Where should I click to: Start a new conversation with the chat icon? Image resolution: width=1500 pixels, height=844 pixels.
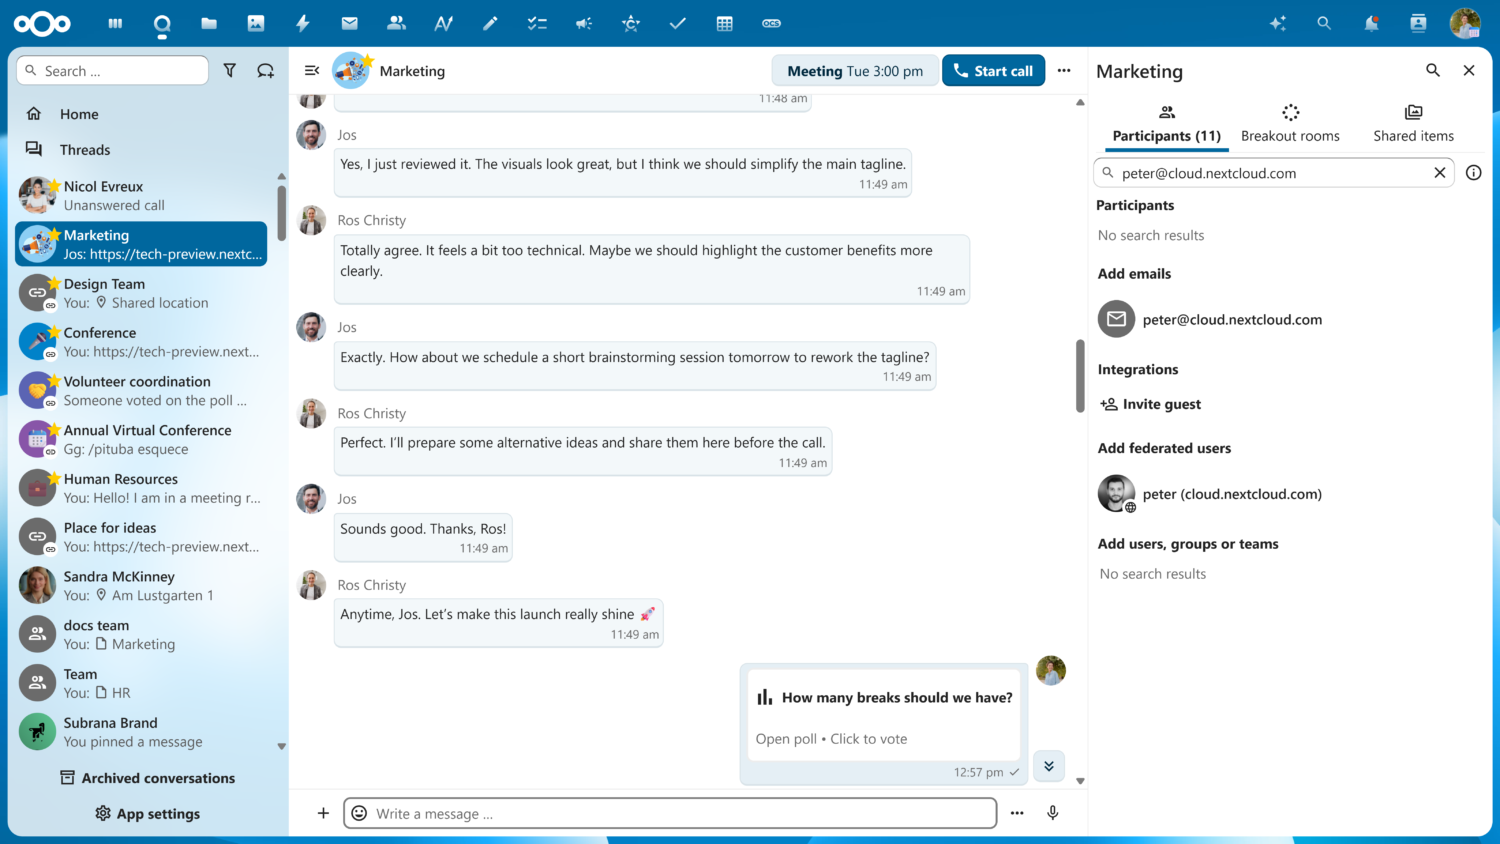pos(263,70)
